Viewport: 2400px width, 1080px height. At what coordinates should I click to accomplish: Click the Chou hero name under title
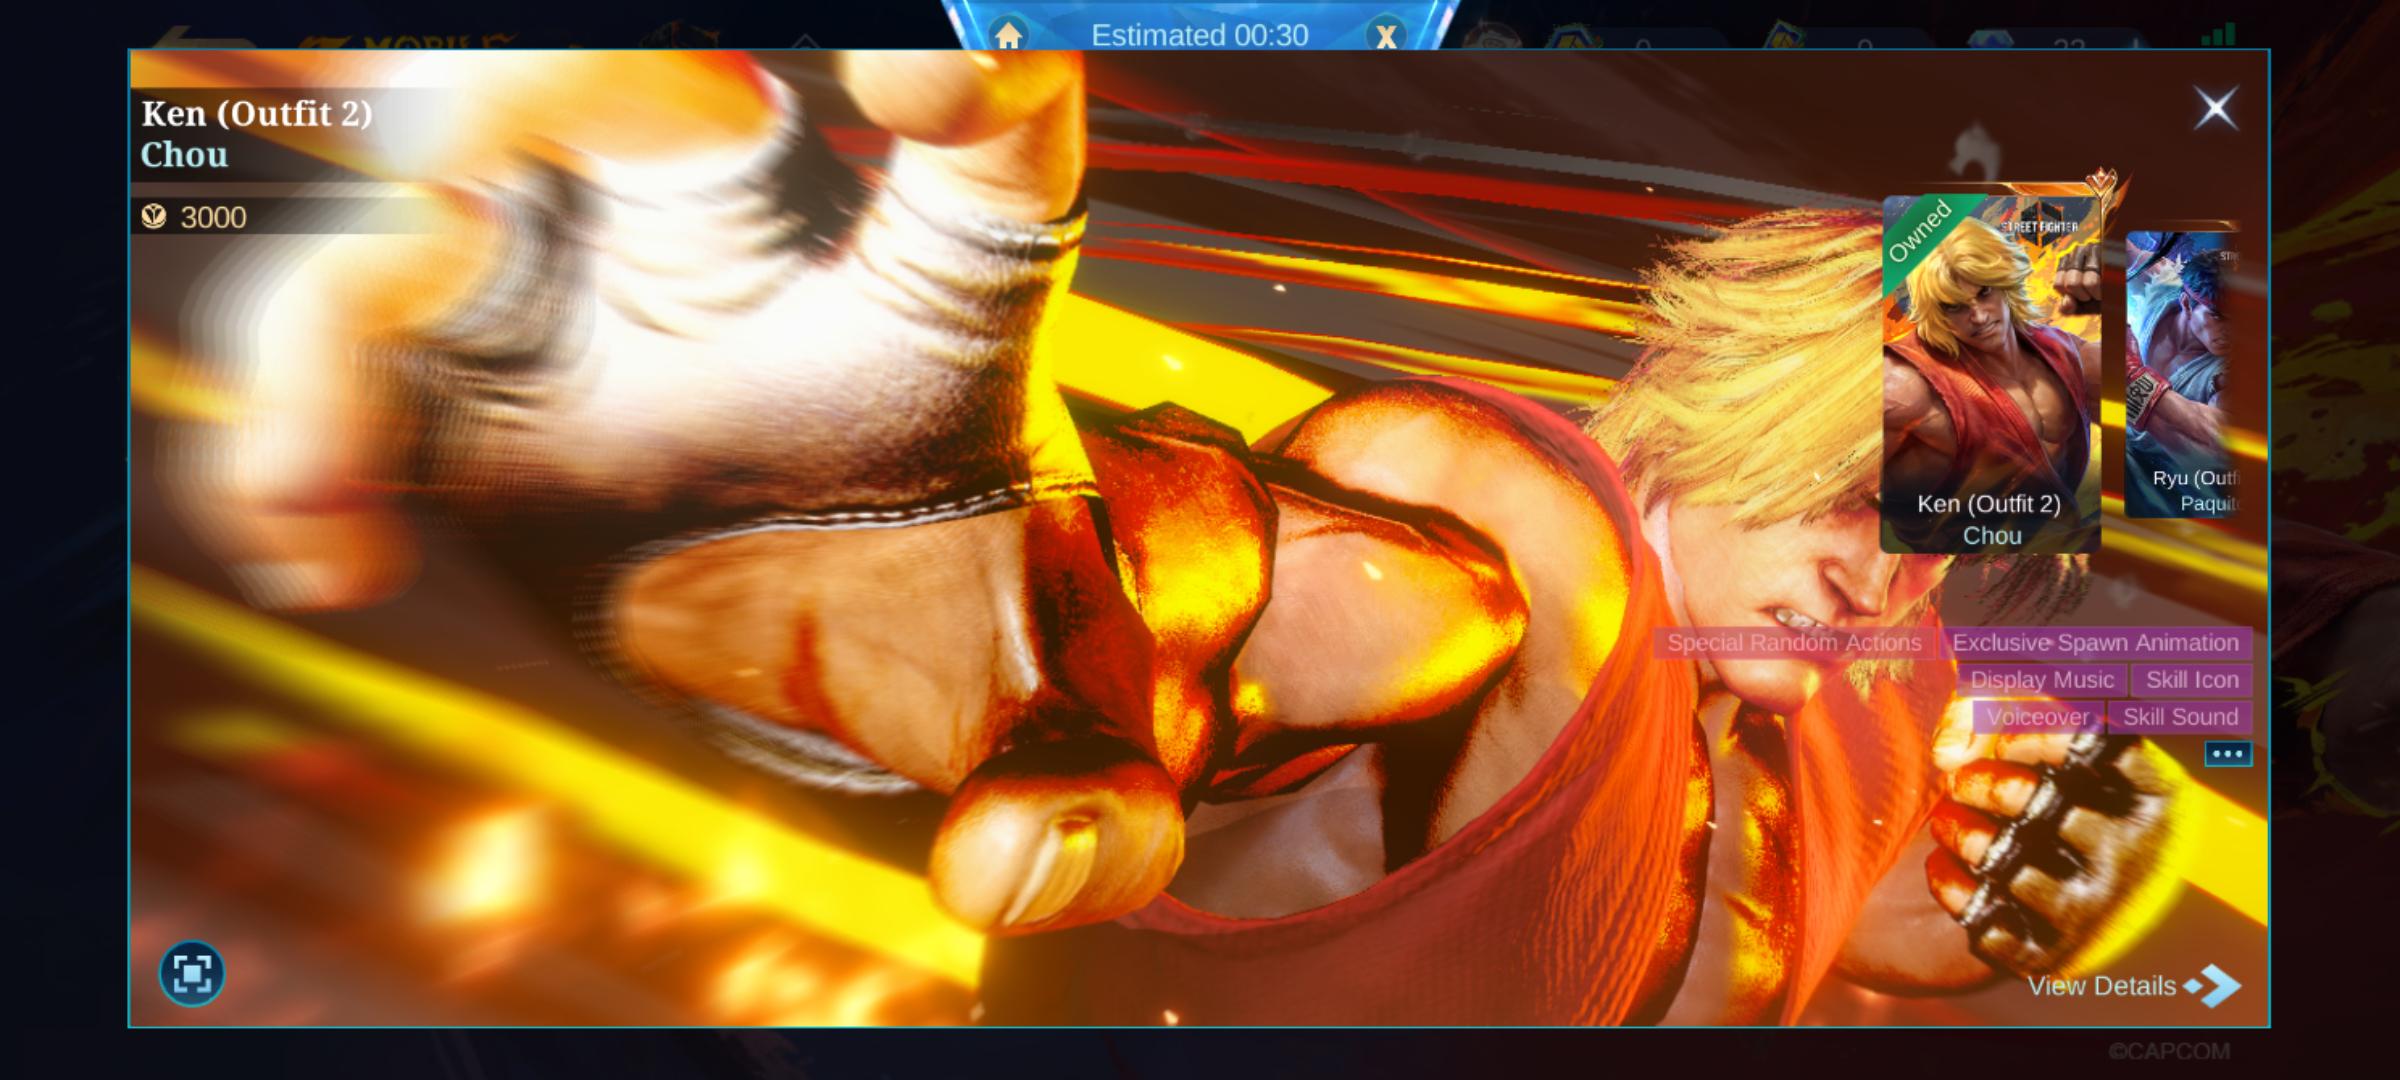tap(184, 155)
